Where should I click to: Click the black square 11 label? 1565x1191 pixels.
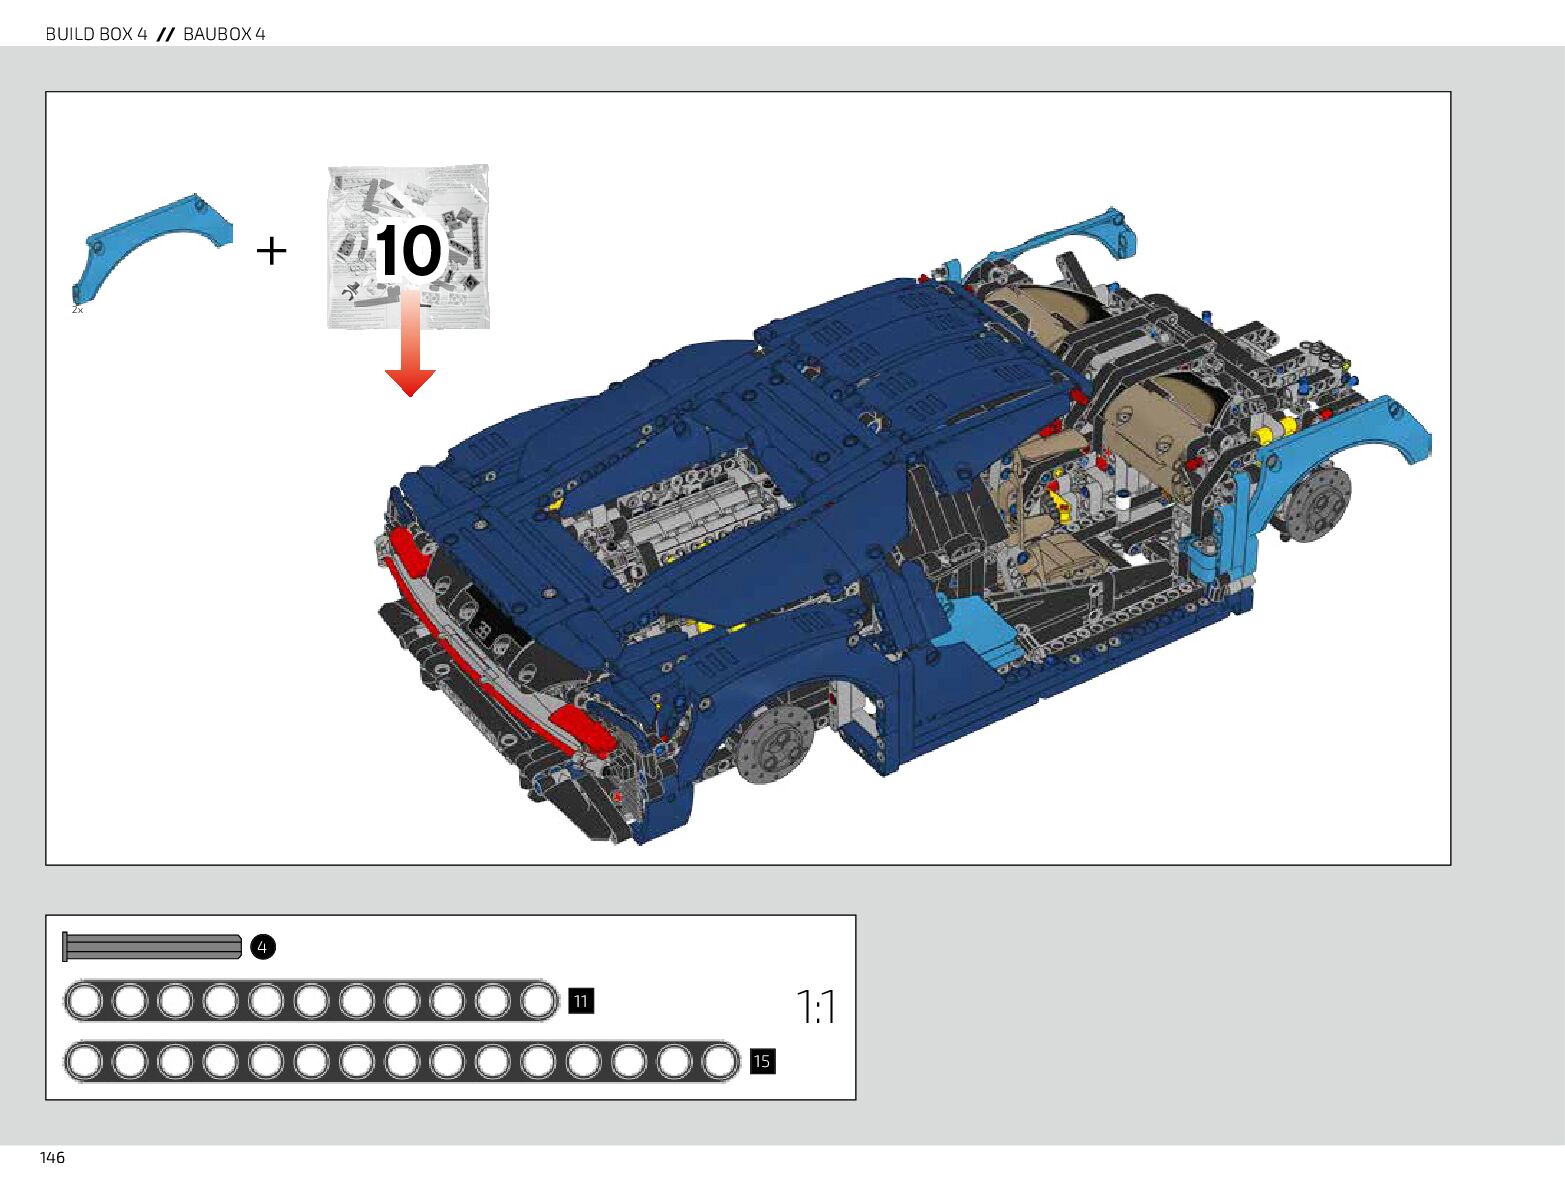coord(581,1001)
